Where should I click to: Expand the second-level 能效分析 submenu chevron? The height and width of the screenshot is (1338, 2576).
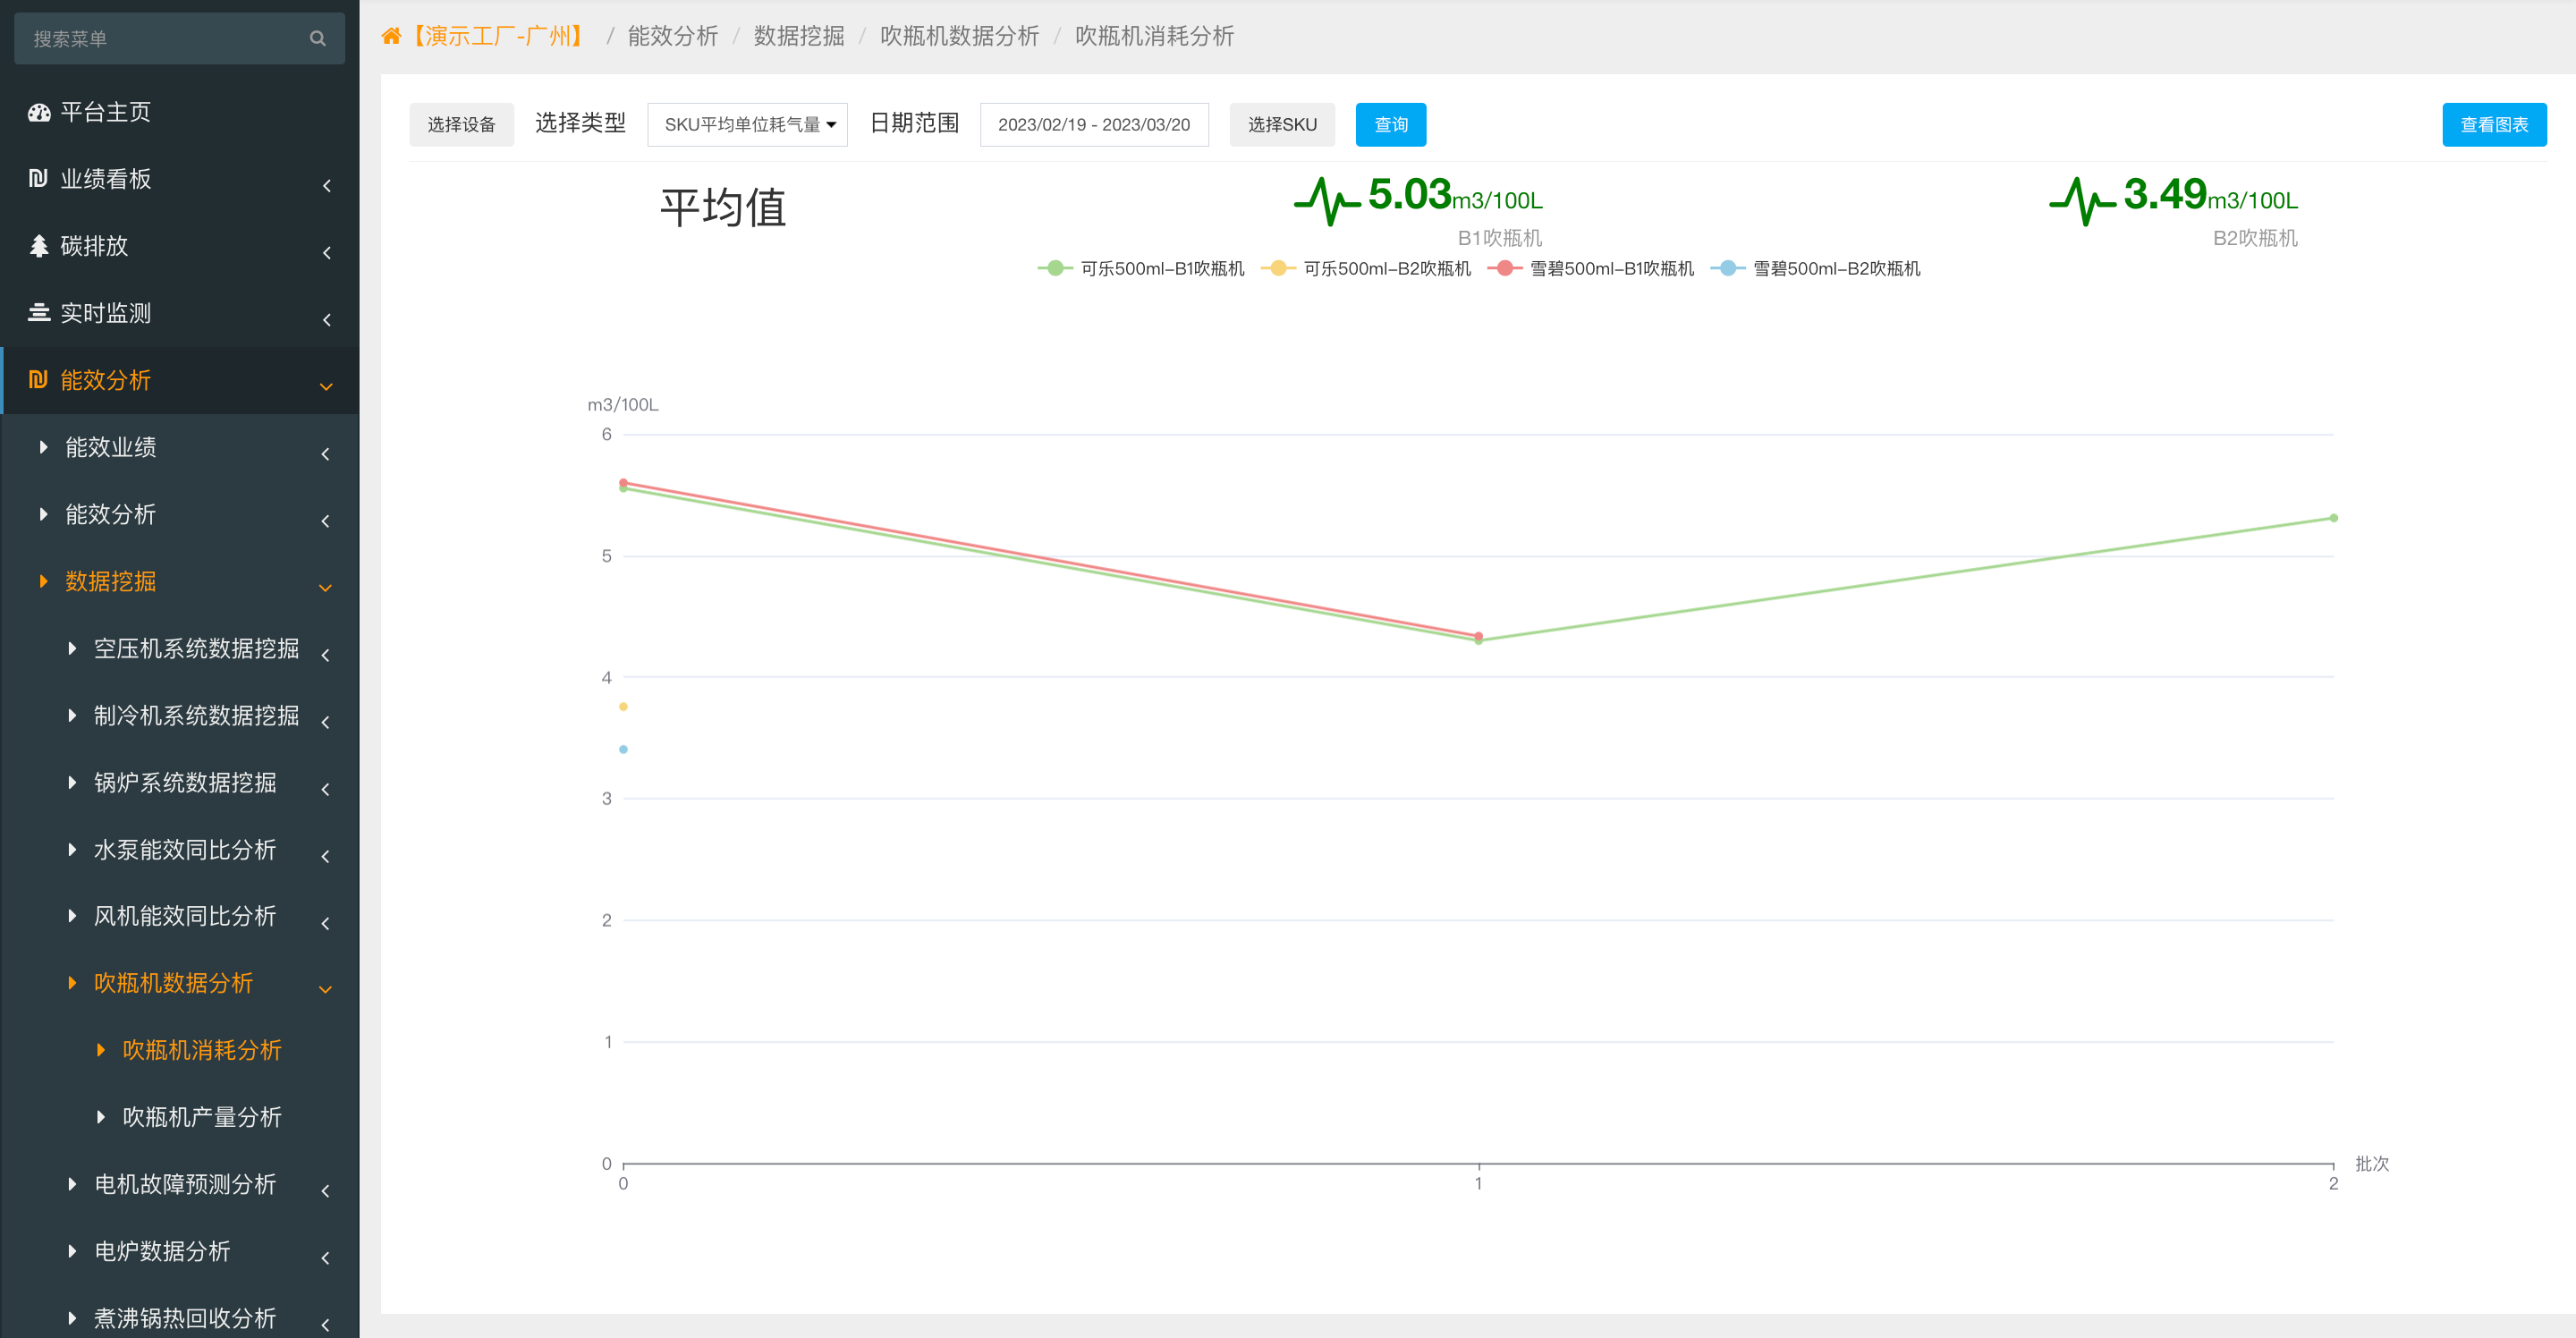click(x=326, y=520)
